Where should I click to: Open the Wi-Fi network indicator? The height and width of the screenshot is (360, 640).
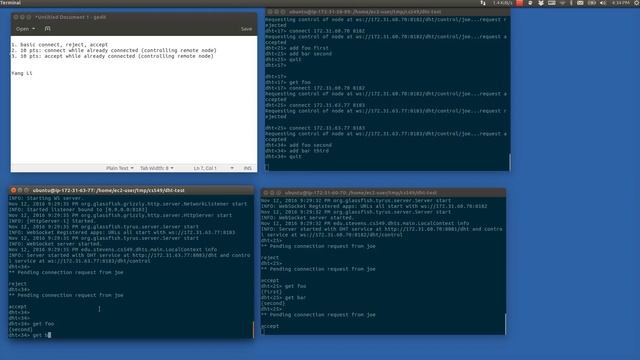(562, 3)
